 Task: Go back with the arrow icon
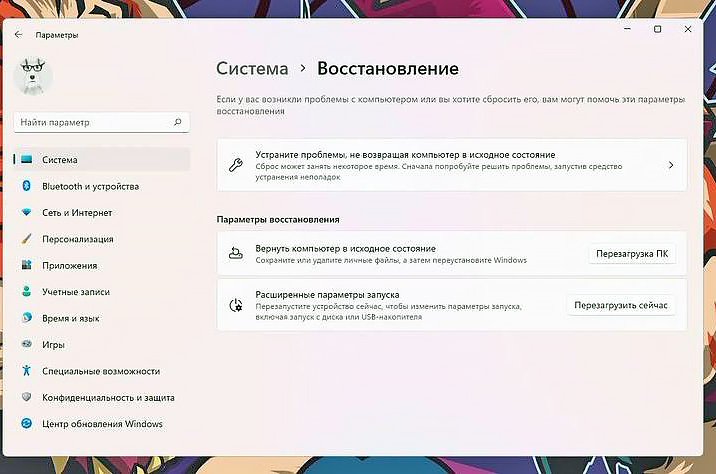18,35
